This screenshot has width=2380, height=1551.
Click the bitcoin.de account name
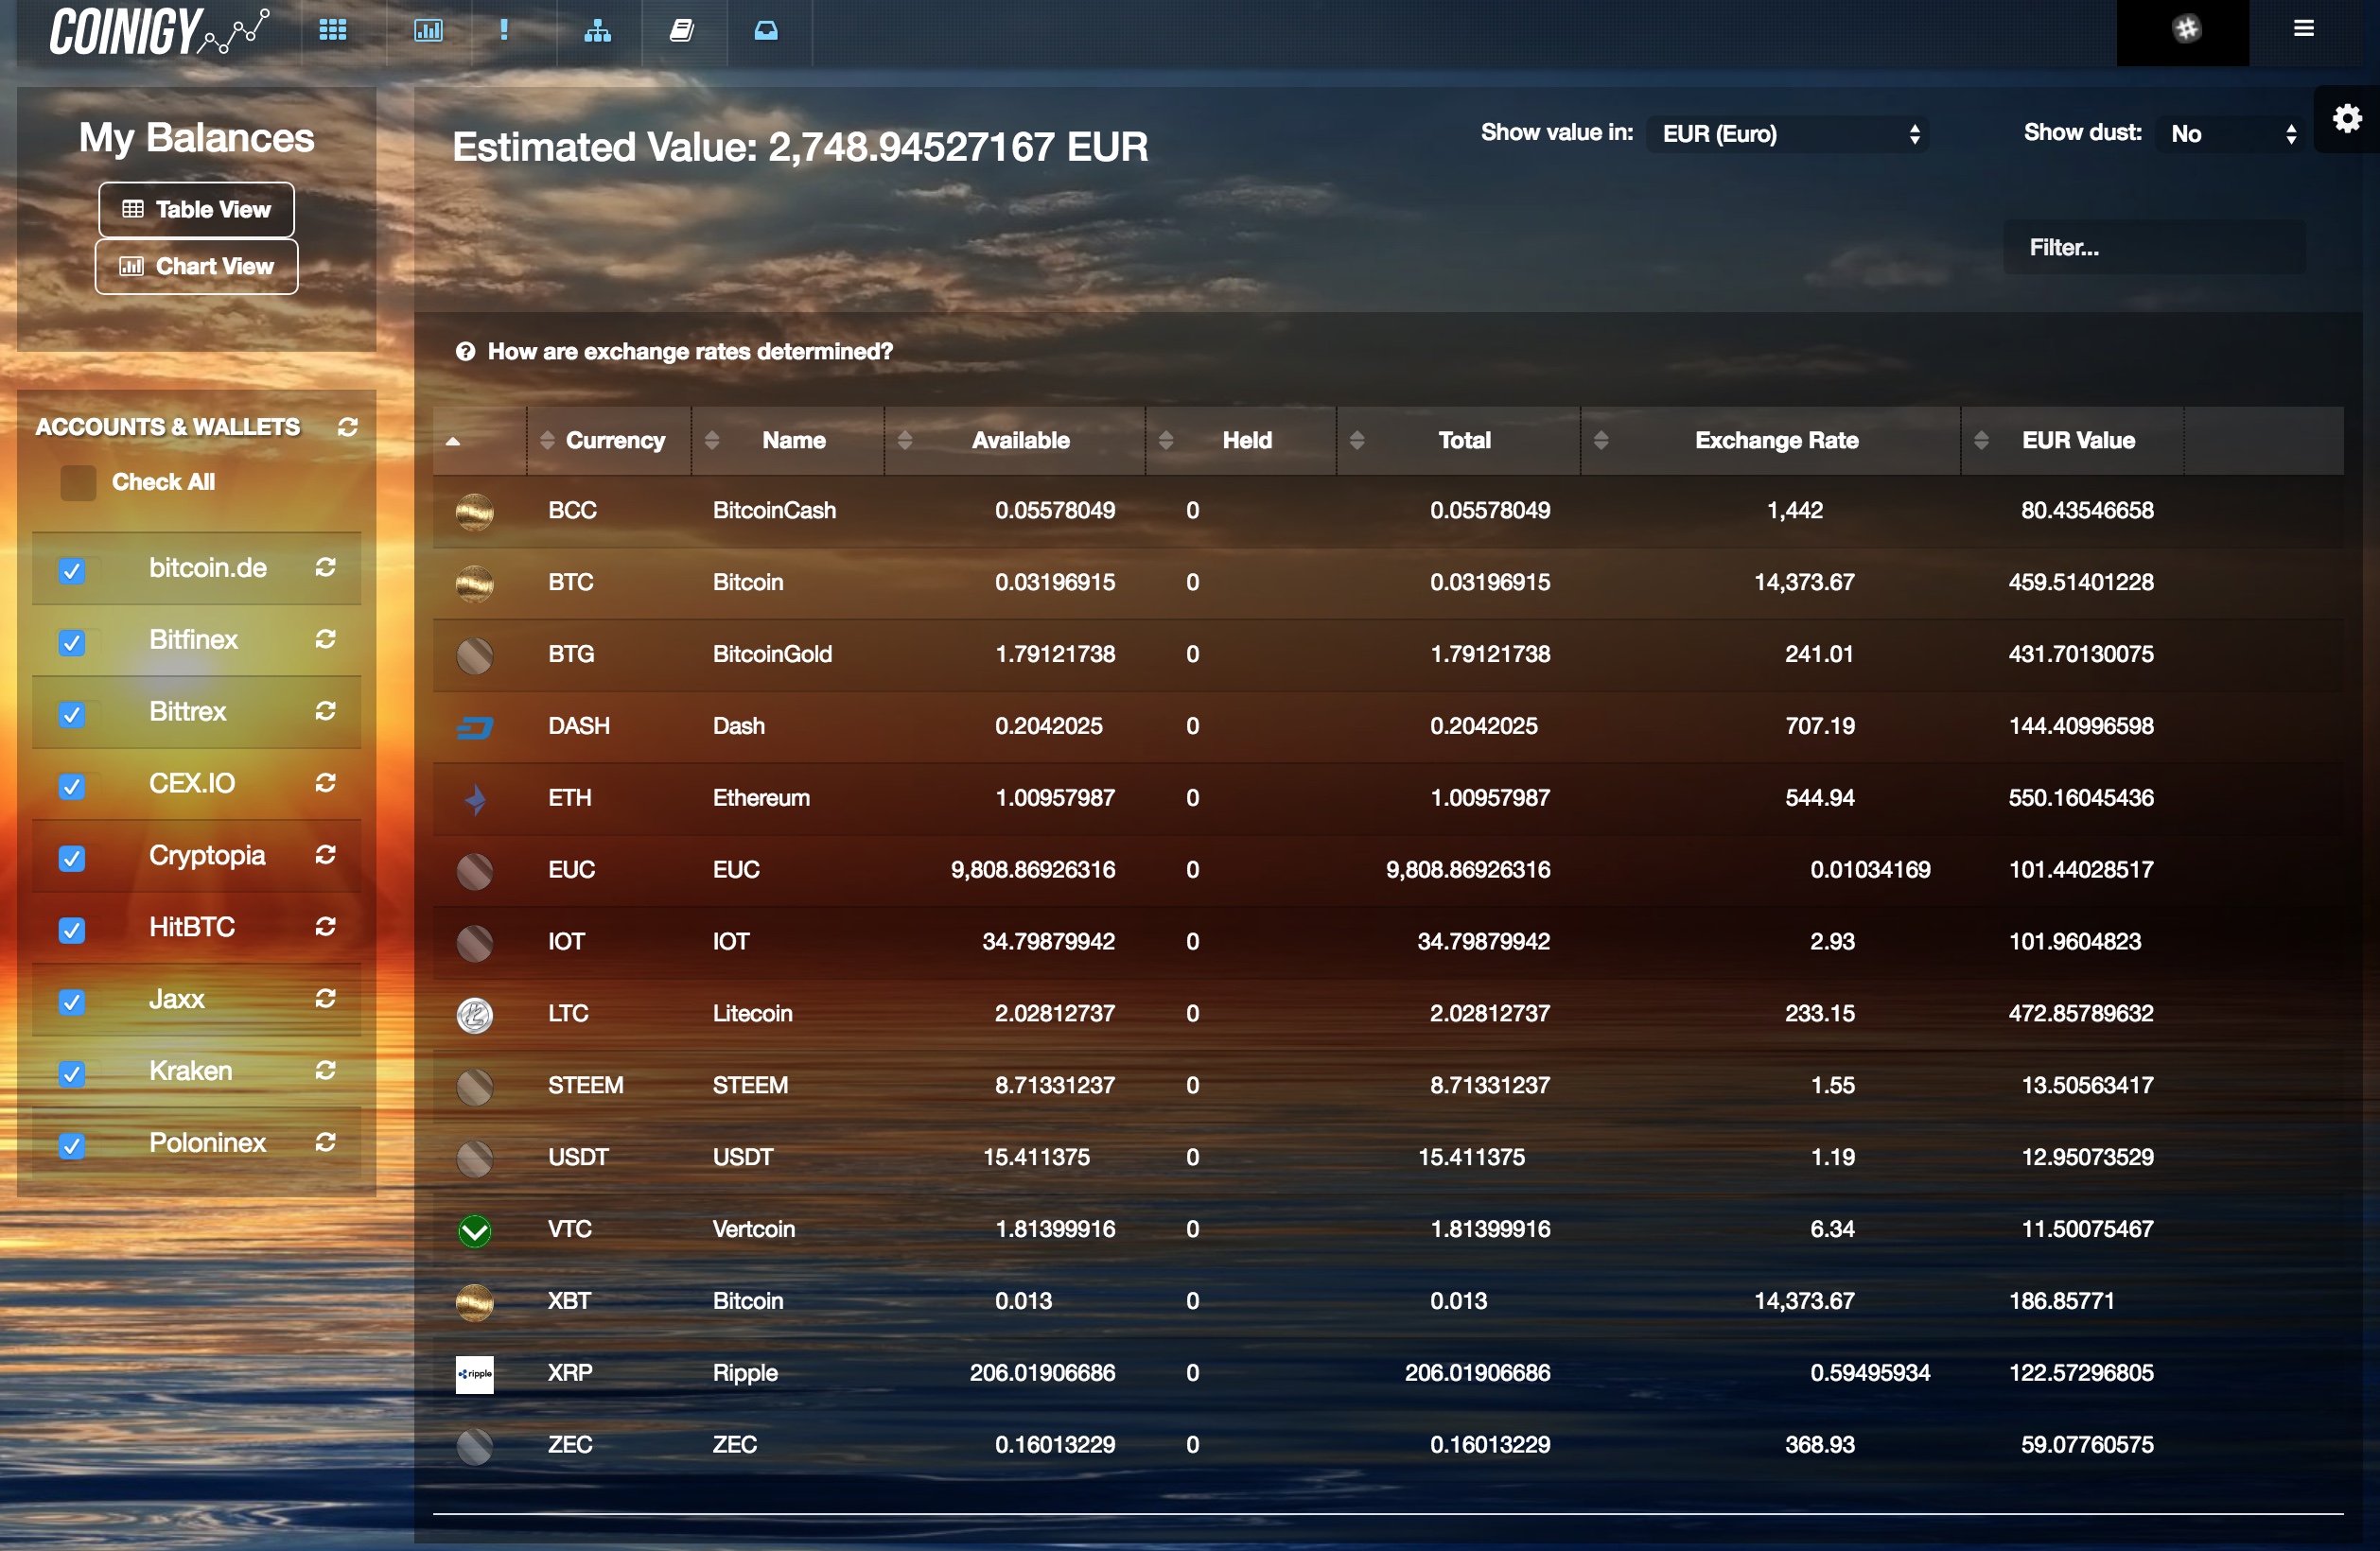coord(208,568)
